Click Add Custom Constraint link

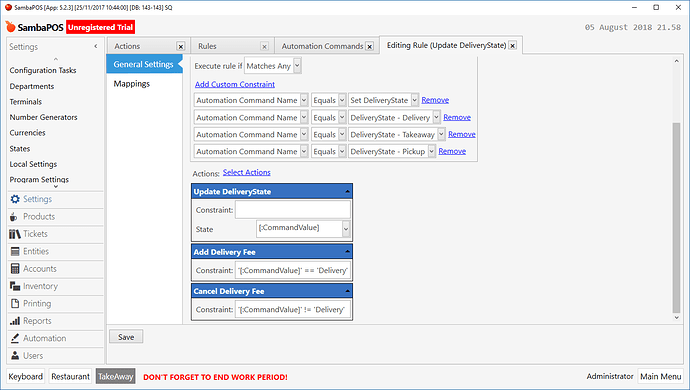click(235, 85)
